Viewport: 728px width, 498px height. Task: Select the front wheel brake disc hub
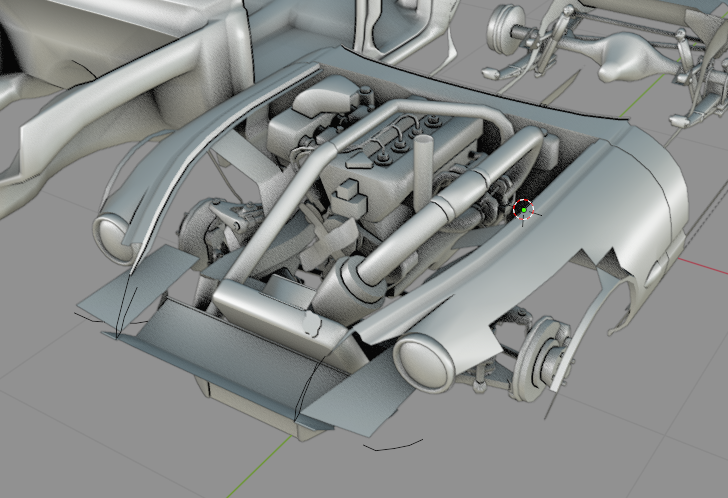tap(541, 358)
